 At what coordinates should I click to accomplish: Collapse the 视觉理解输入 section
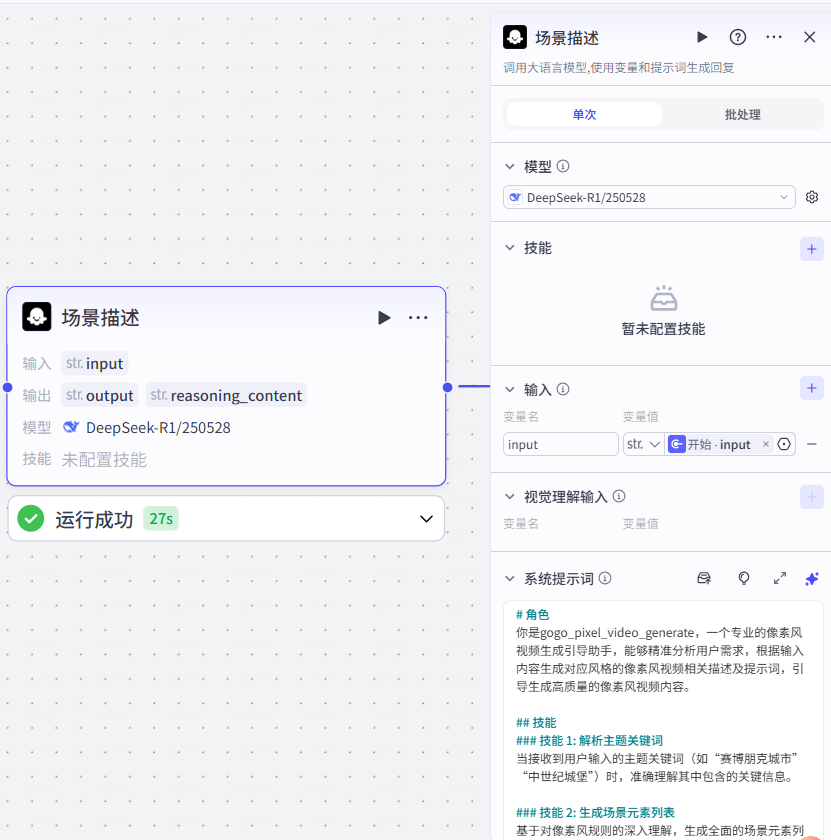point(510,497)
